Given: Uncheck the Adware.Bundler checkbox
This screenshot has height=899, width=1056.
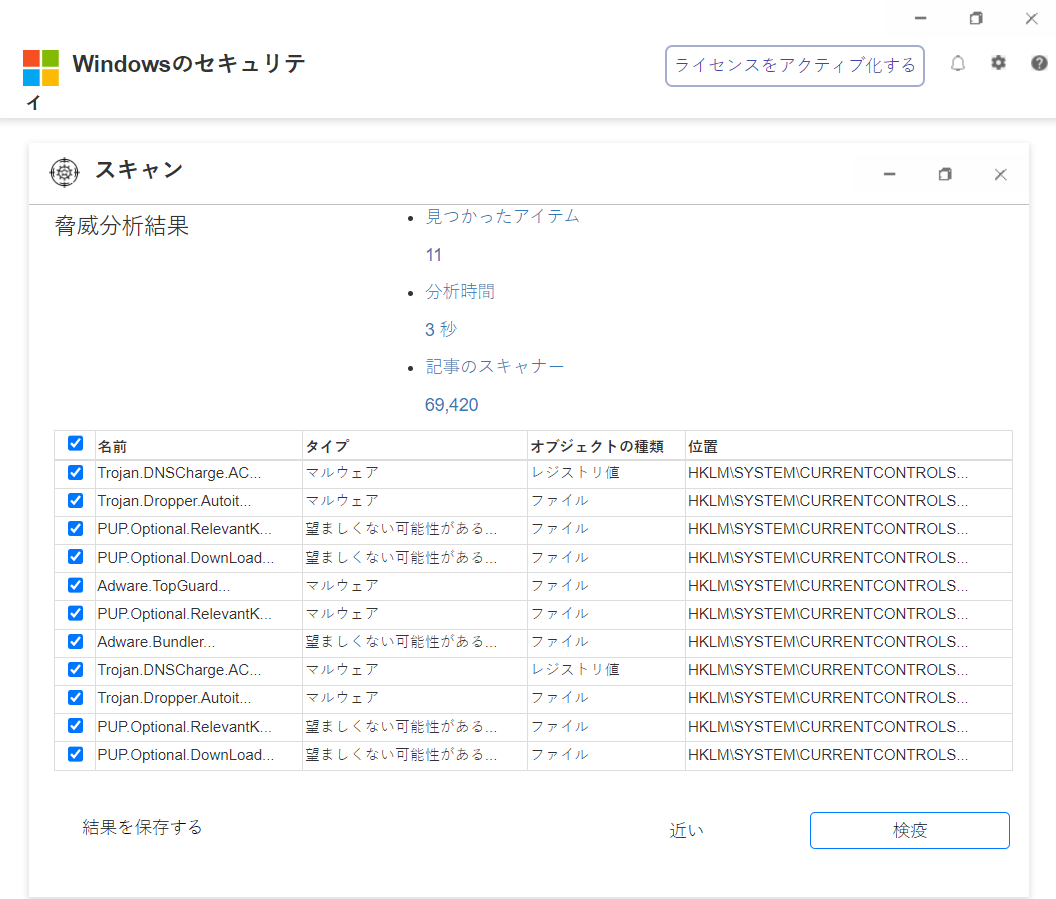Looking at the screenshot, I should click(75, 641).
